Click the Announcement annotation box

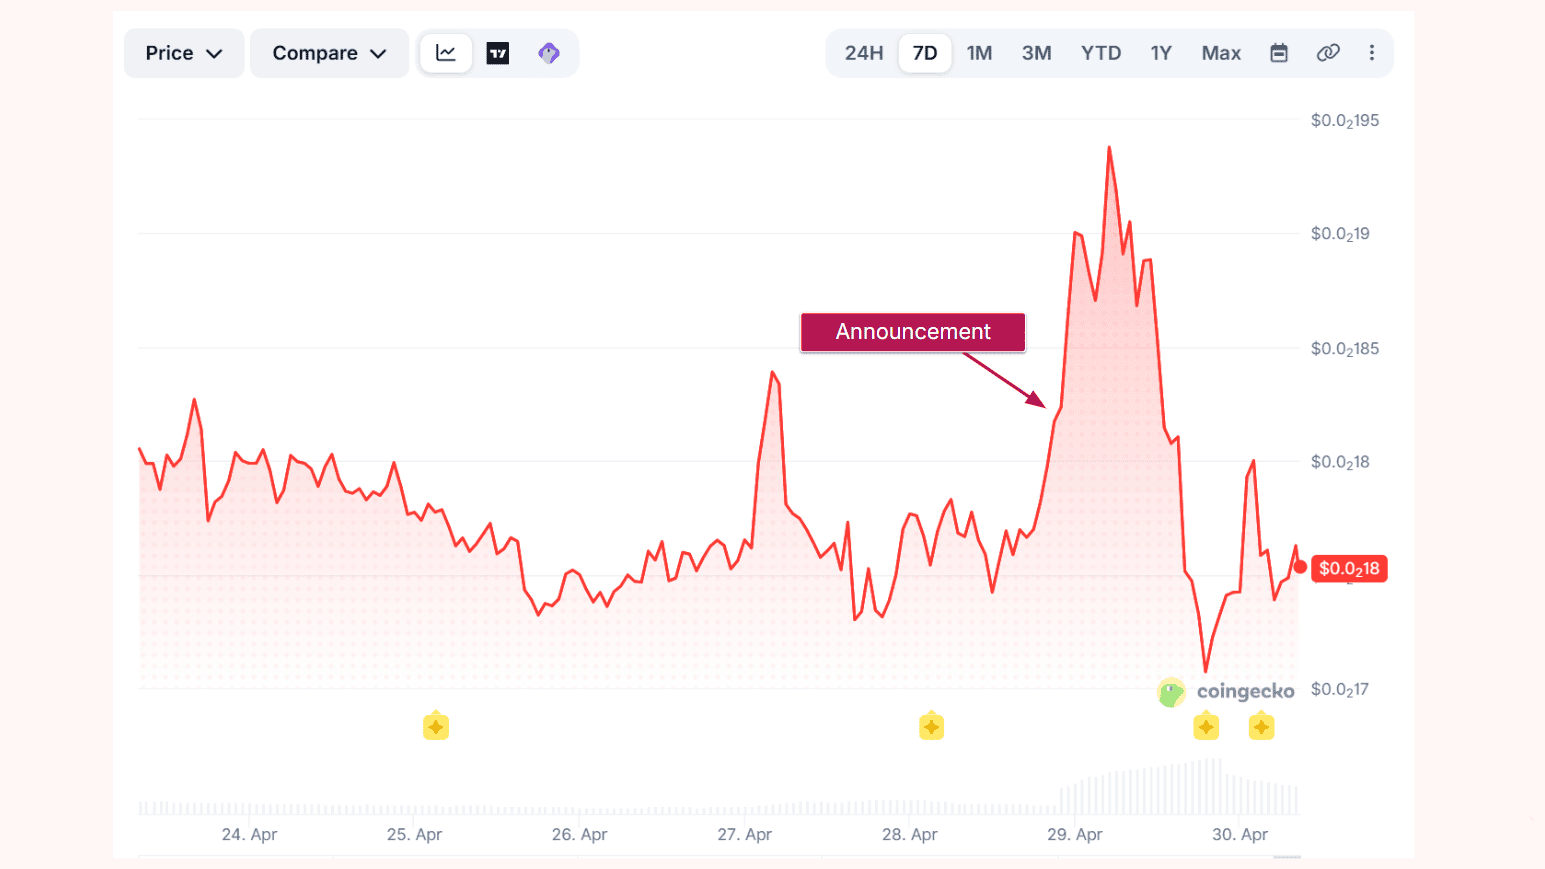click(x=912, y=332)
